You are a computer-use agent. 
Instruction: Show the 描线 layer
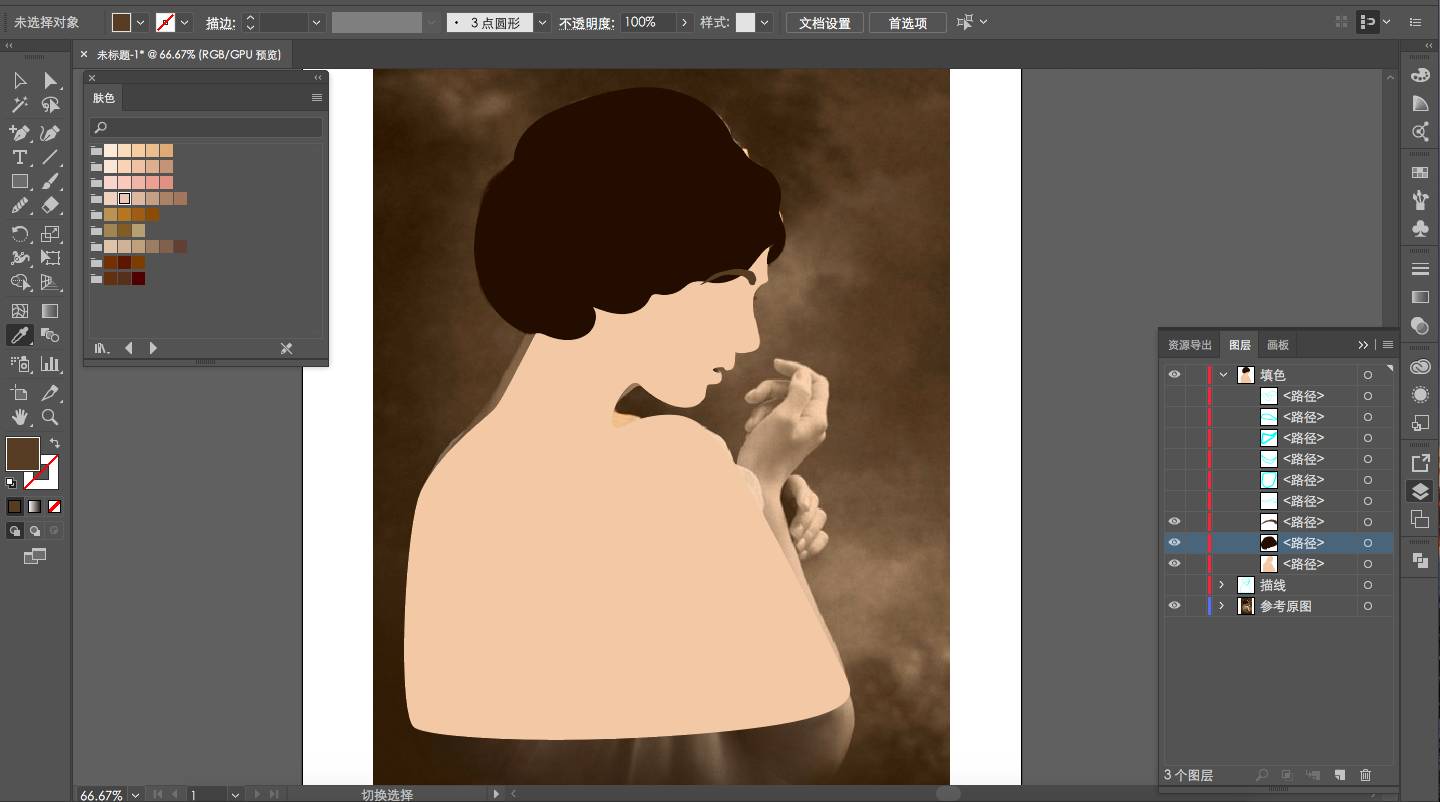point(1174,585)
